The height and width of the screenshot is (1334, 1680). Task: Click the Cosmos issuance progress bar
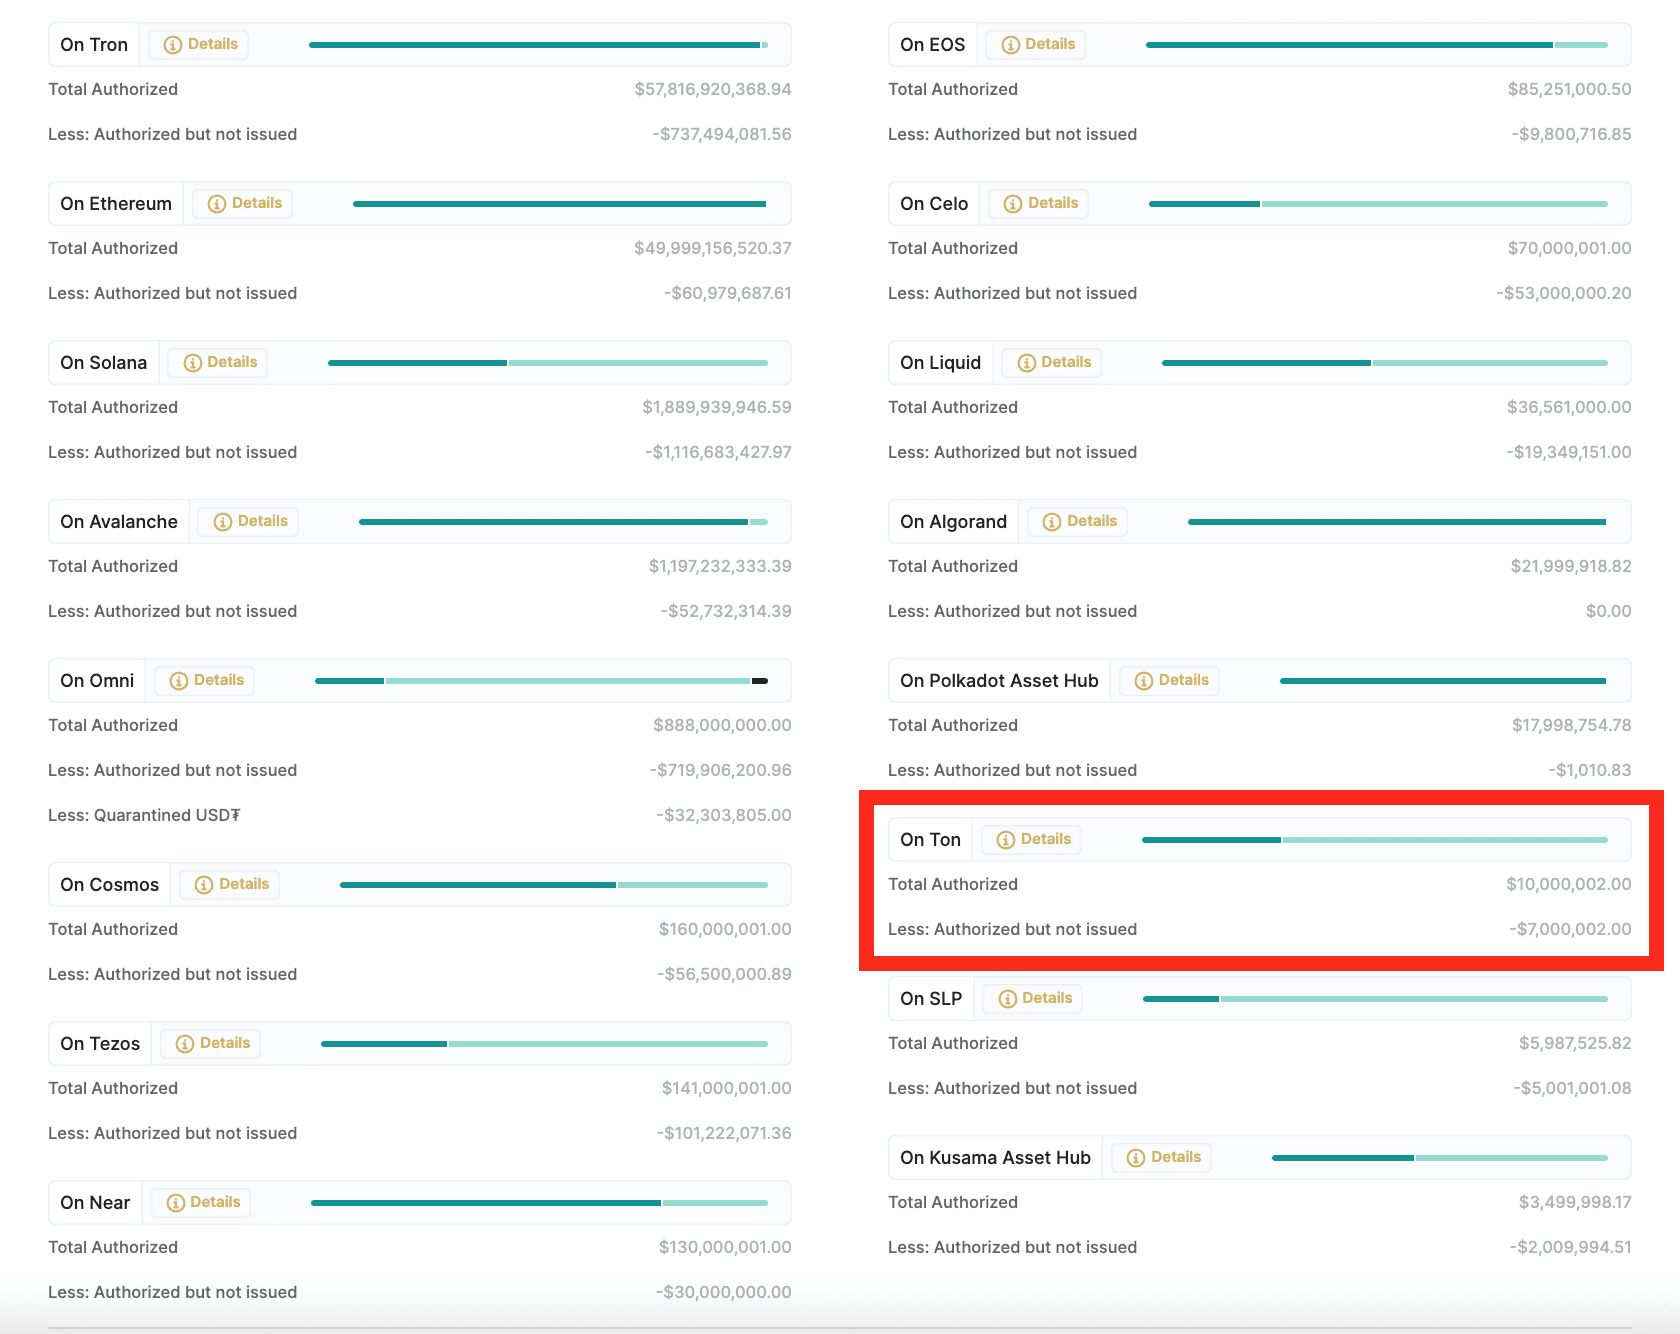[554, 885]
